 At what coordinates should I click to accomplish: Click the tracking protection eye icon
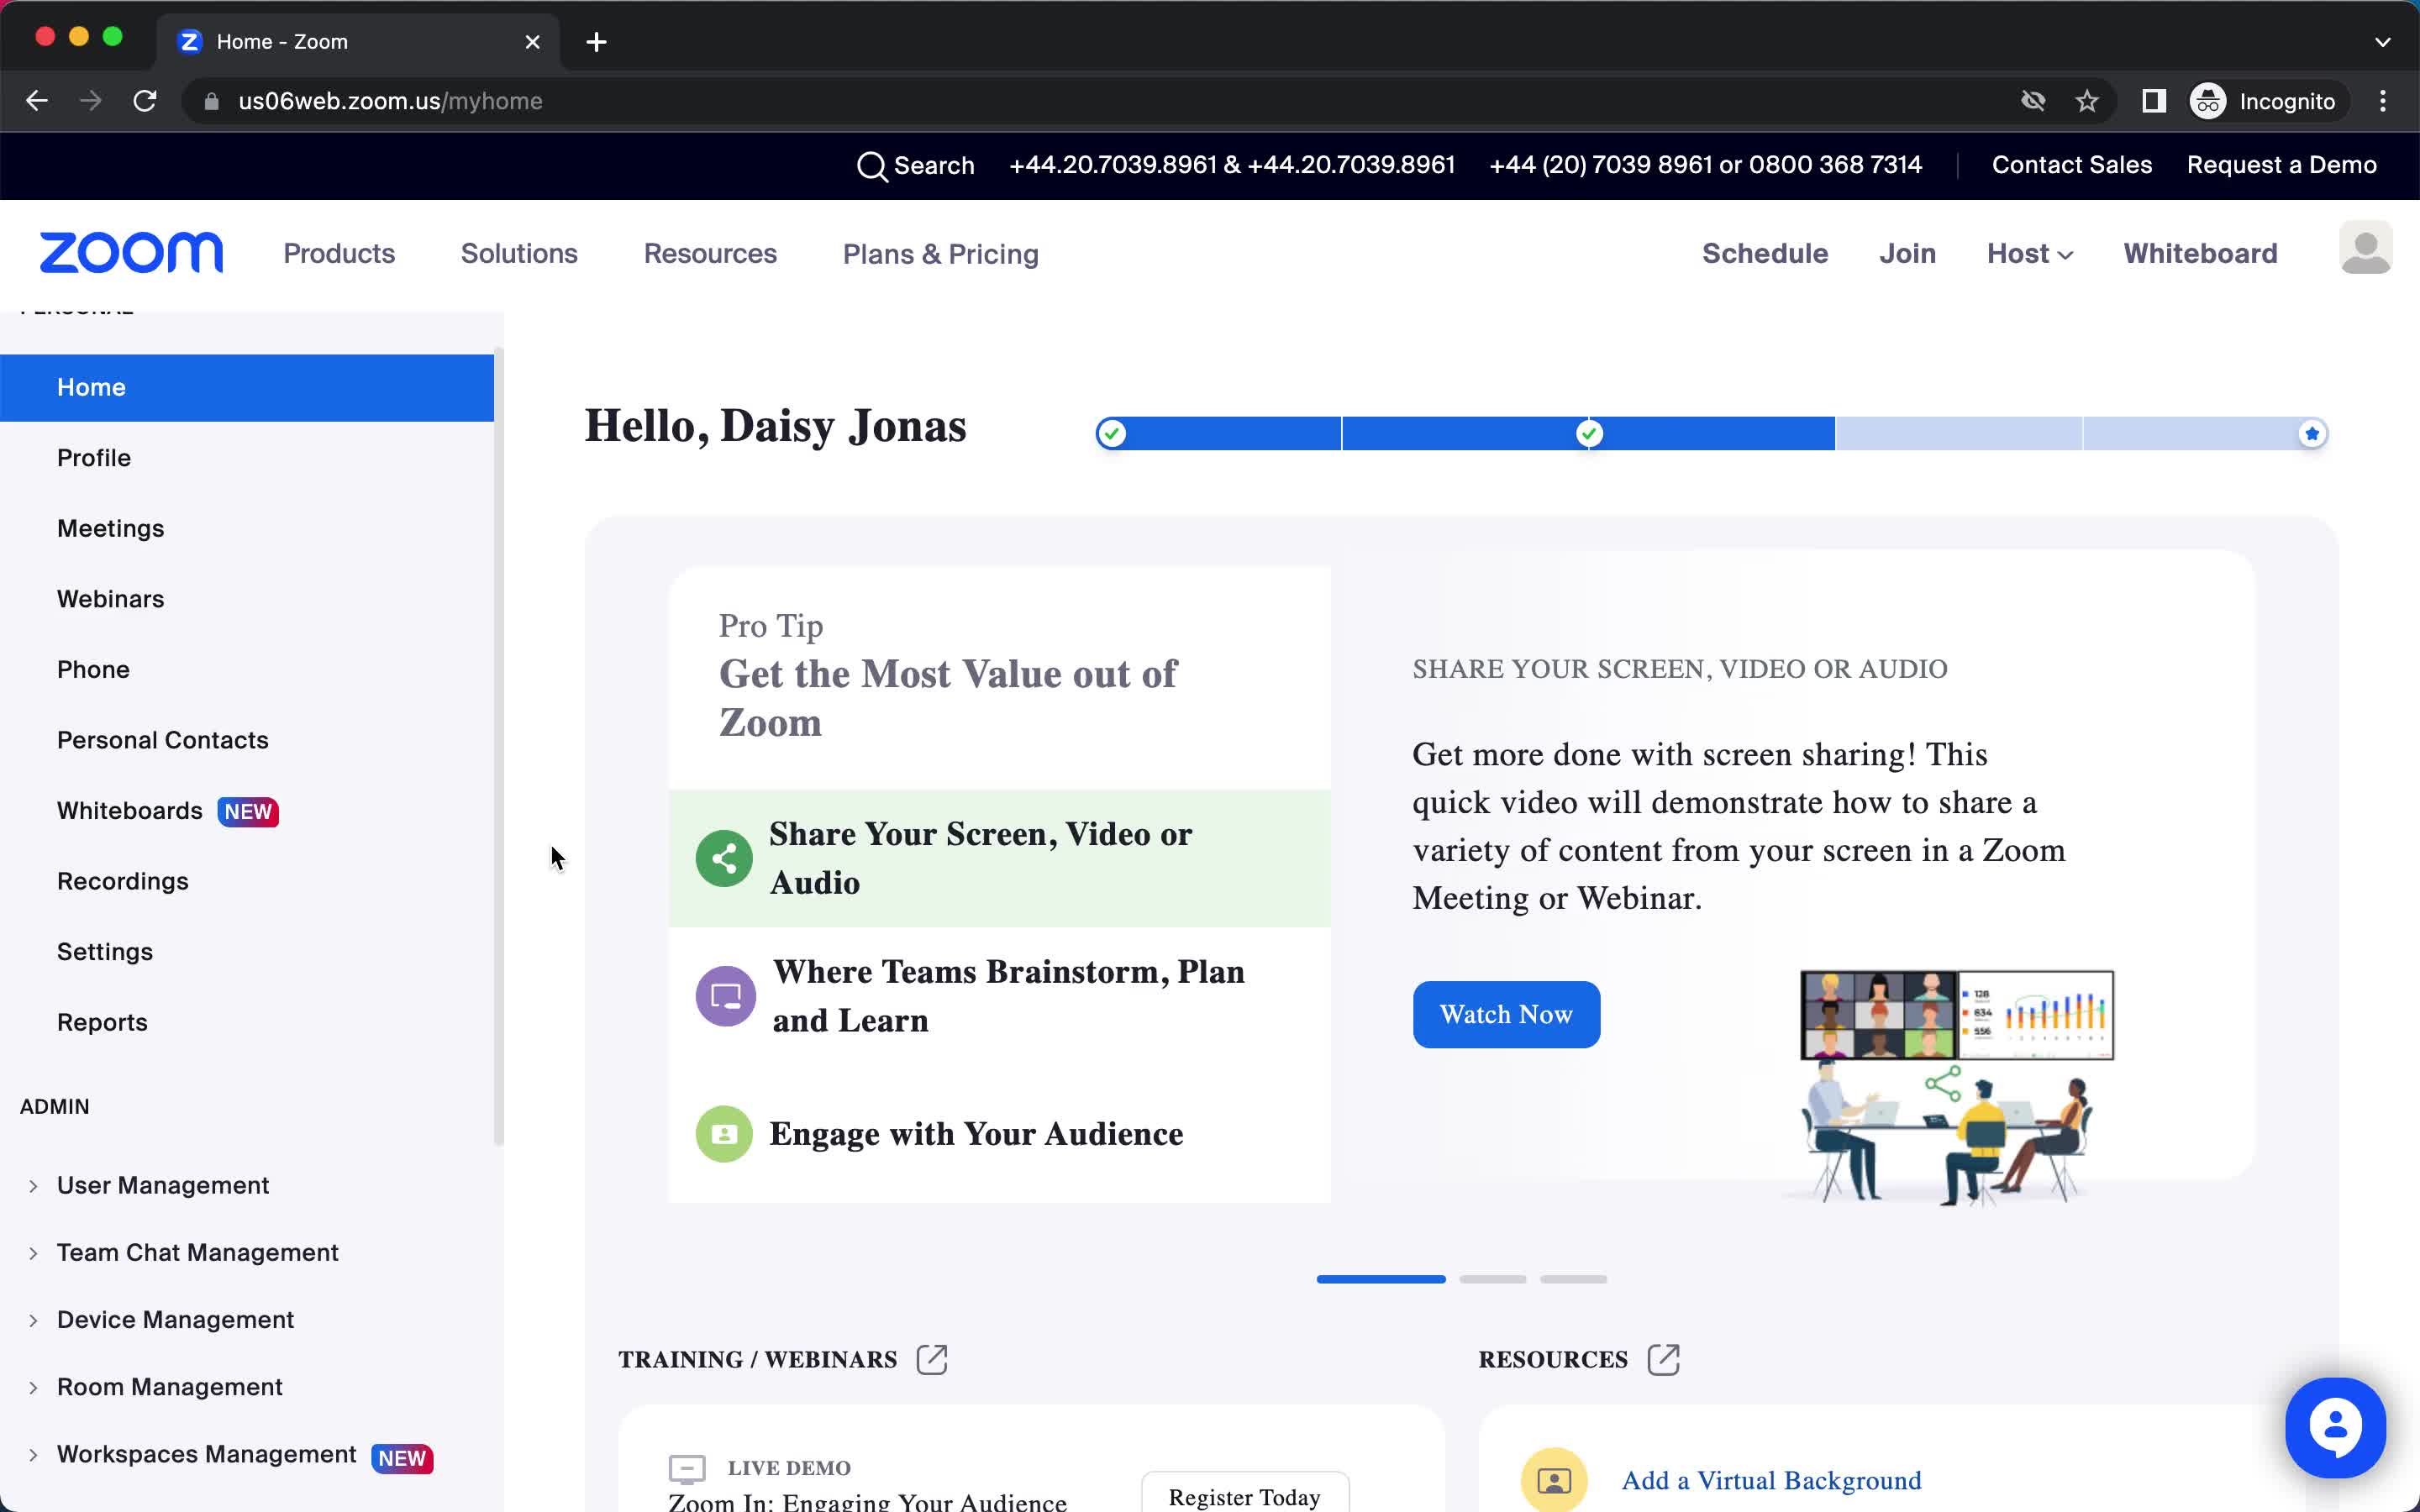tap(2033, 101)
